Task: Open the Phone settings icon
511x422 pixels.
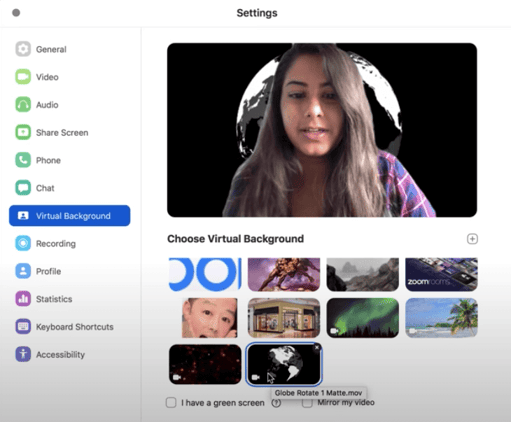Action: click(x=23, y=160)
